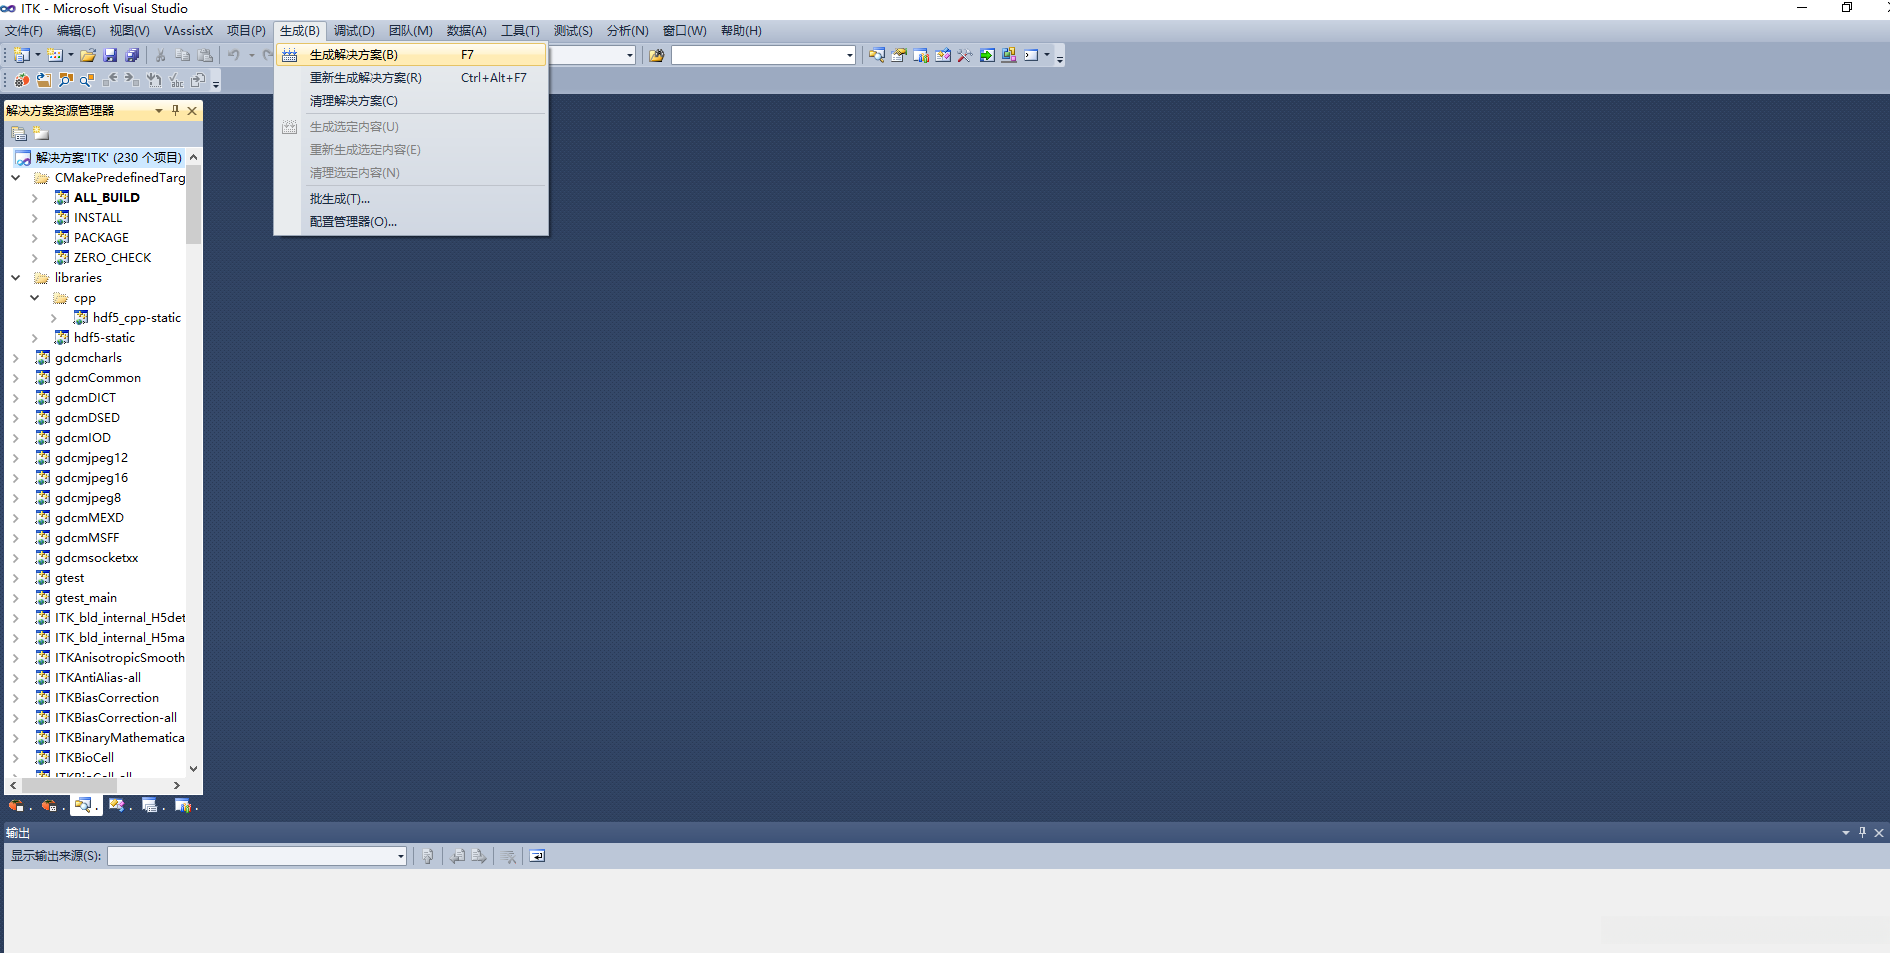This screenshot has width=1890, height=953.
Task: Save the current file with floppy icon
Action: [110, 55]
